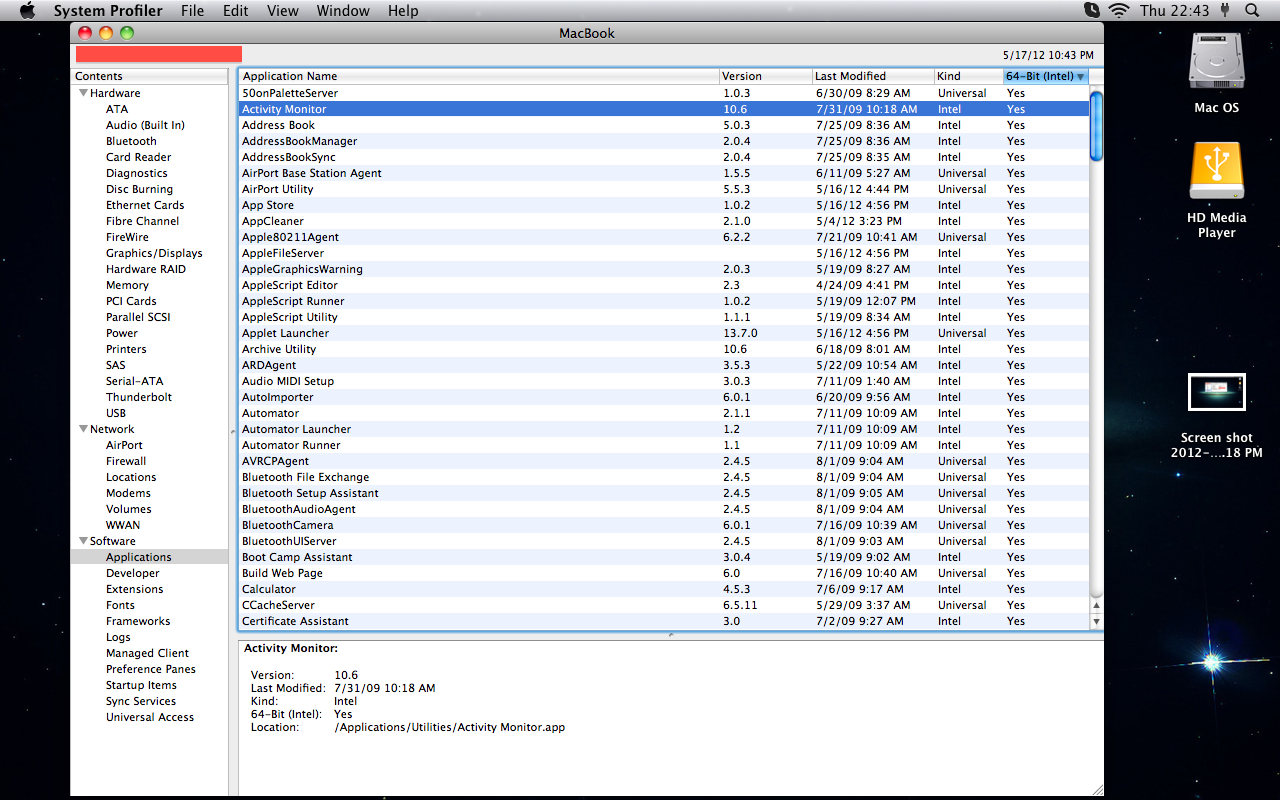Open the Edit menu

point(236,10)
